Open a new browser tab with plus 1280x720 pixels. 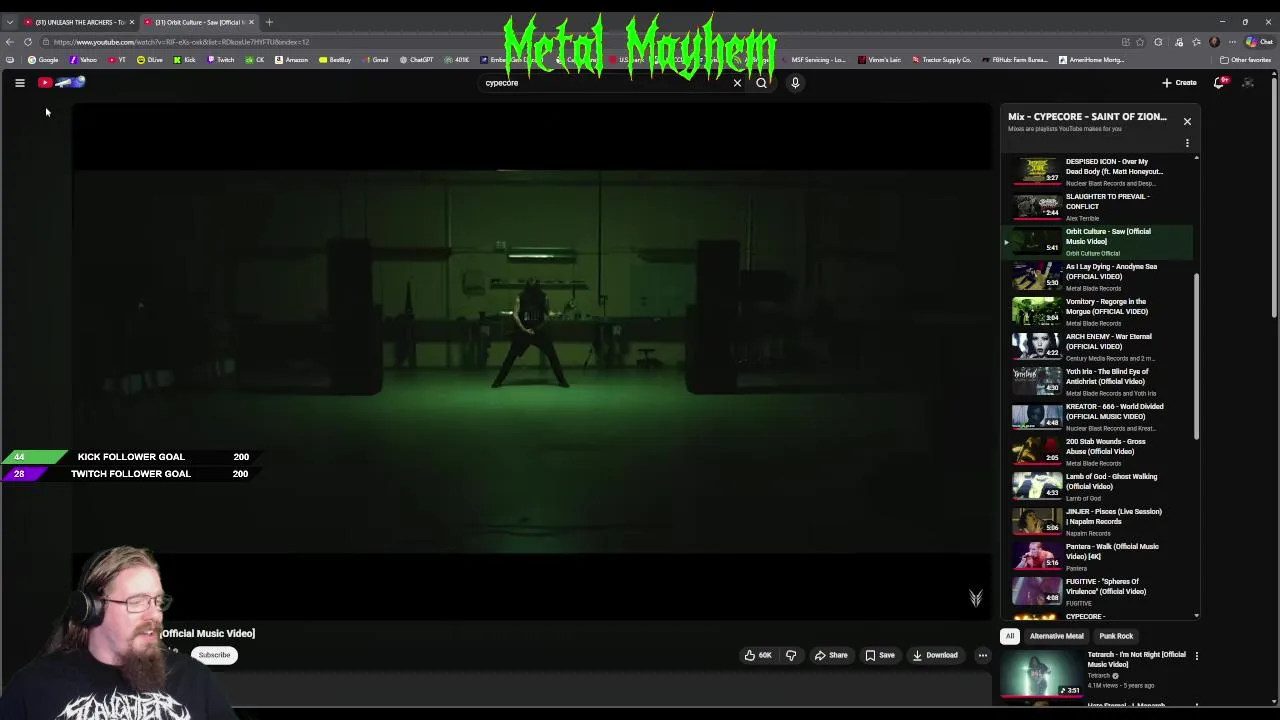[269, 22]
